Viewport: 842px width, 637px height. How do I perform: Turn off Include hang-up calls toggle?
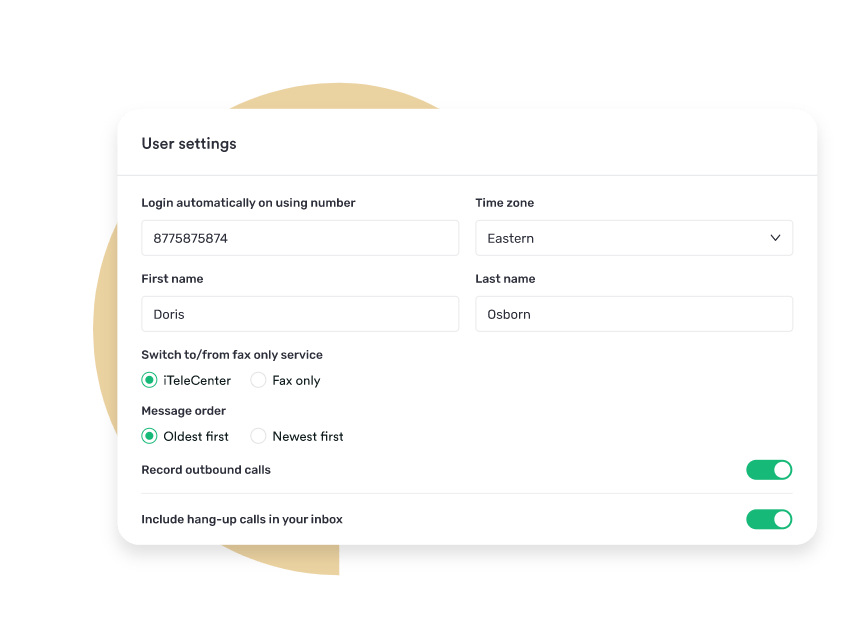point(769,519)
